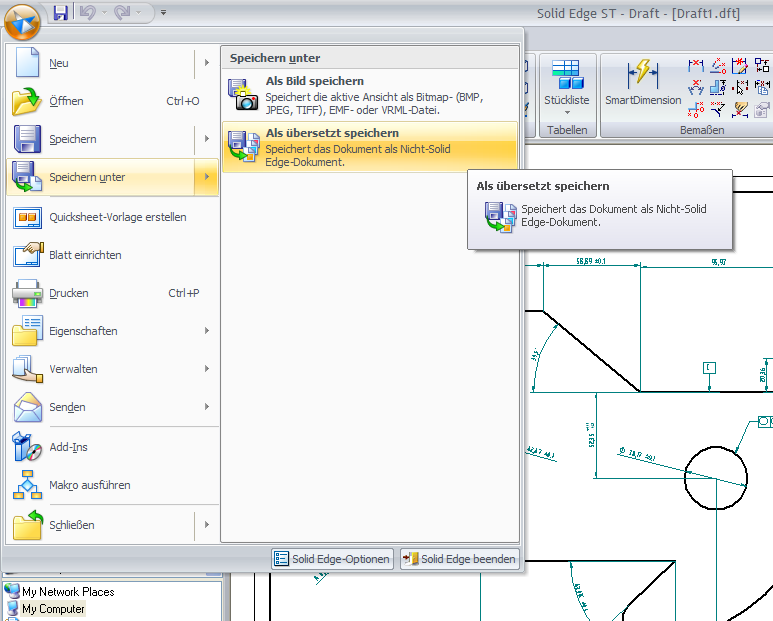The height and width of the screenshot is (621, 773).
Task: Select the SmartDimension tool
Action: coord(642,85)
